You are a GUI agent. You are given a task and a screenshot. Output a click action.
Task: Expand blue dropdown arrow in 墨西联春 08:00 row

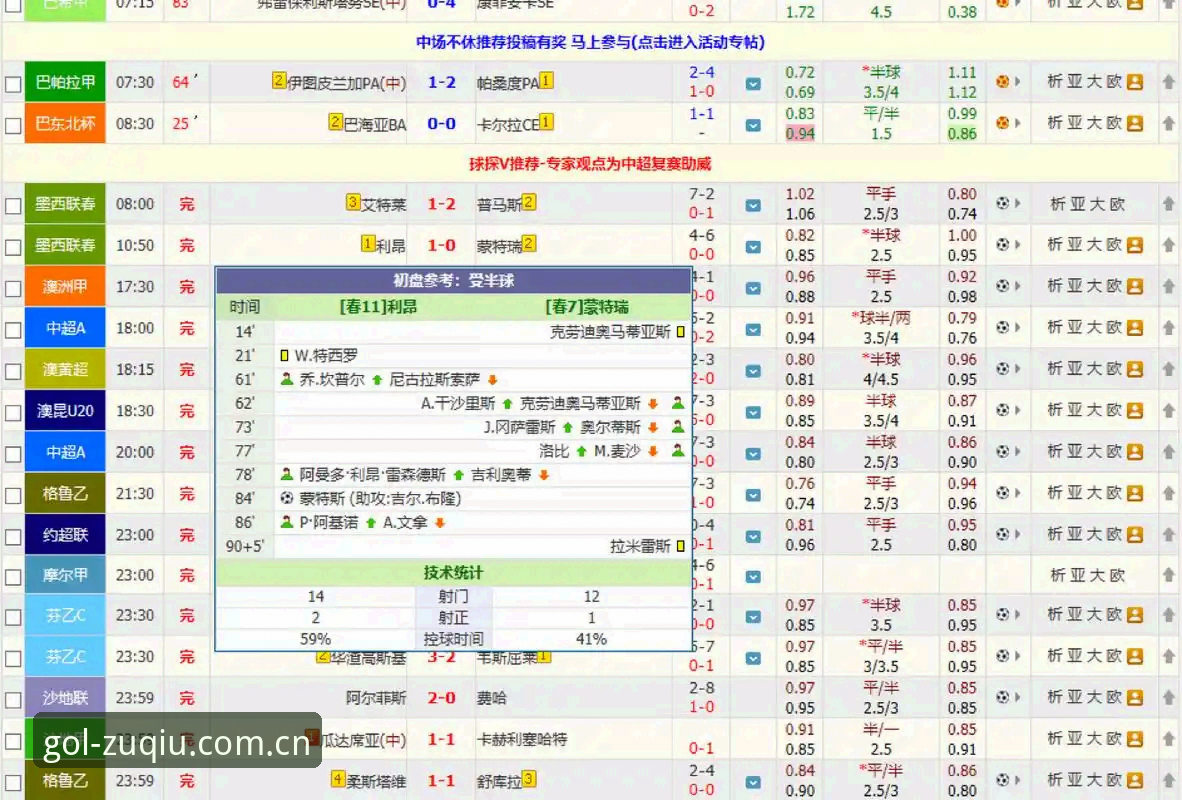[x=753, y=205]
